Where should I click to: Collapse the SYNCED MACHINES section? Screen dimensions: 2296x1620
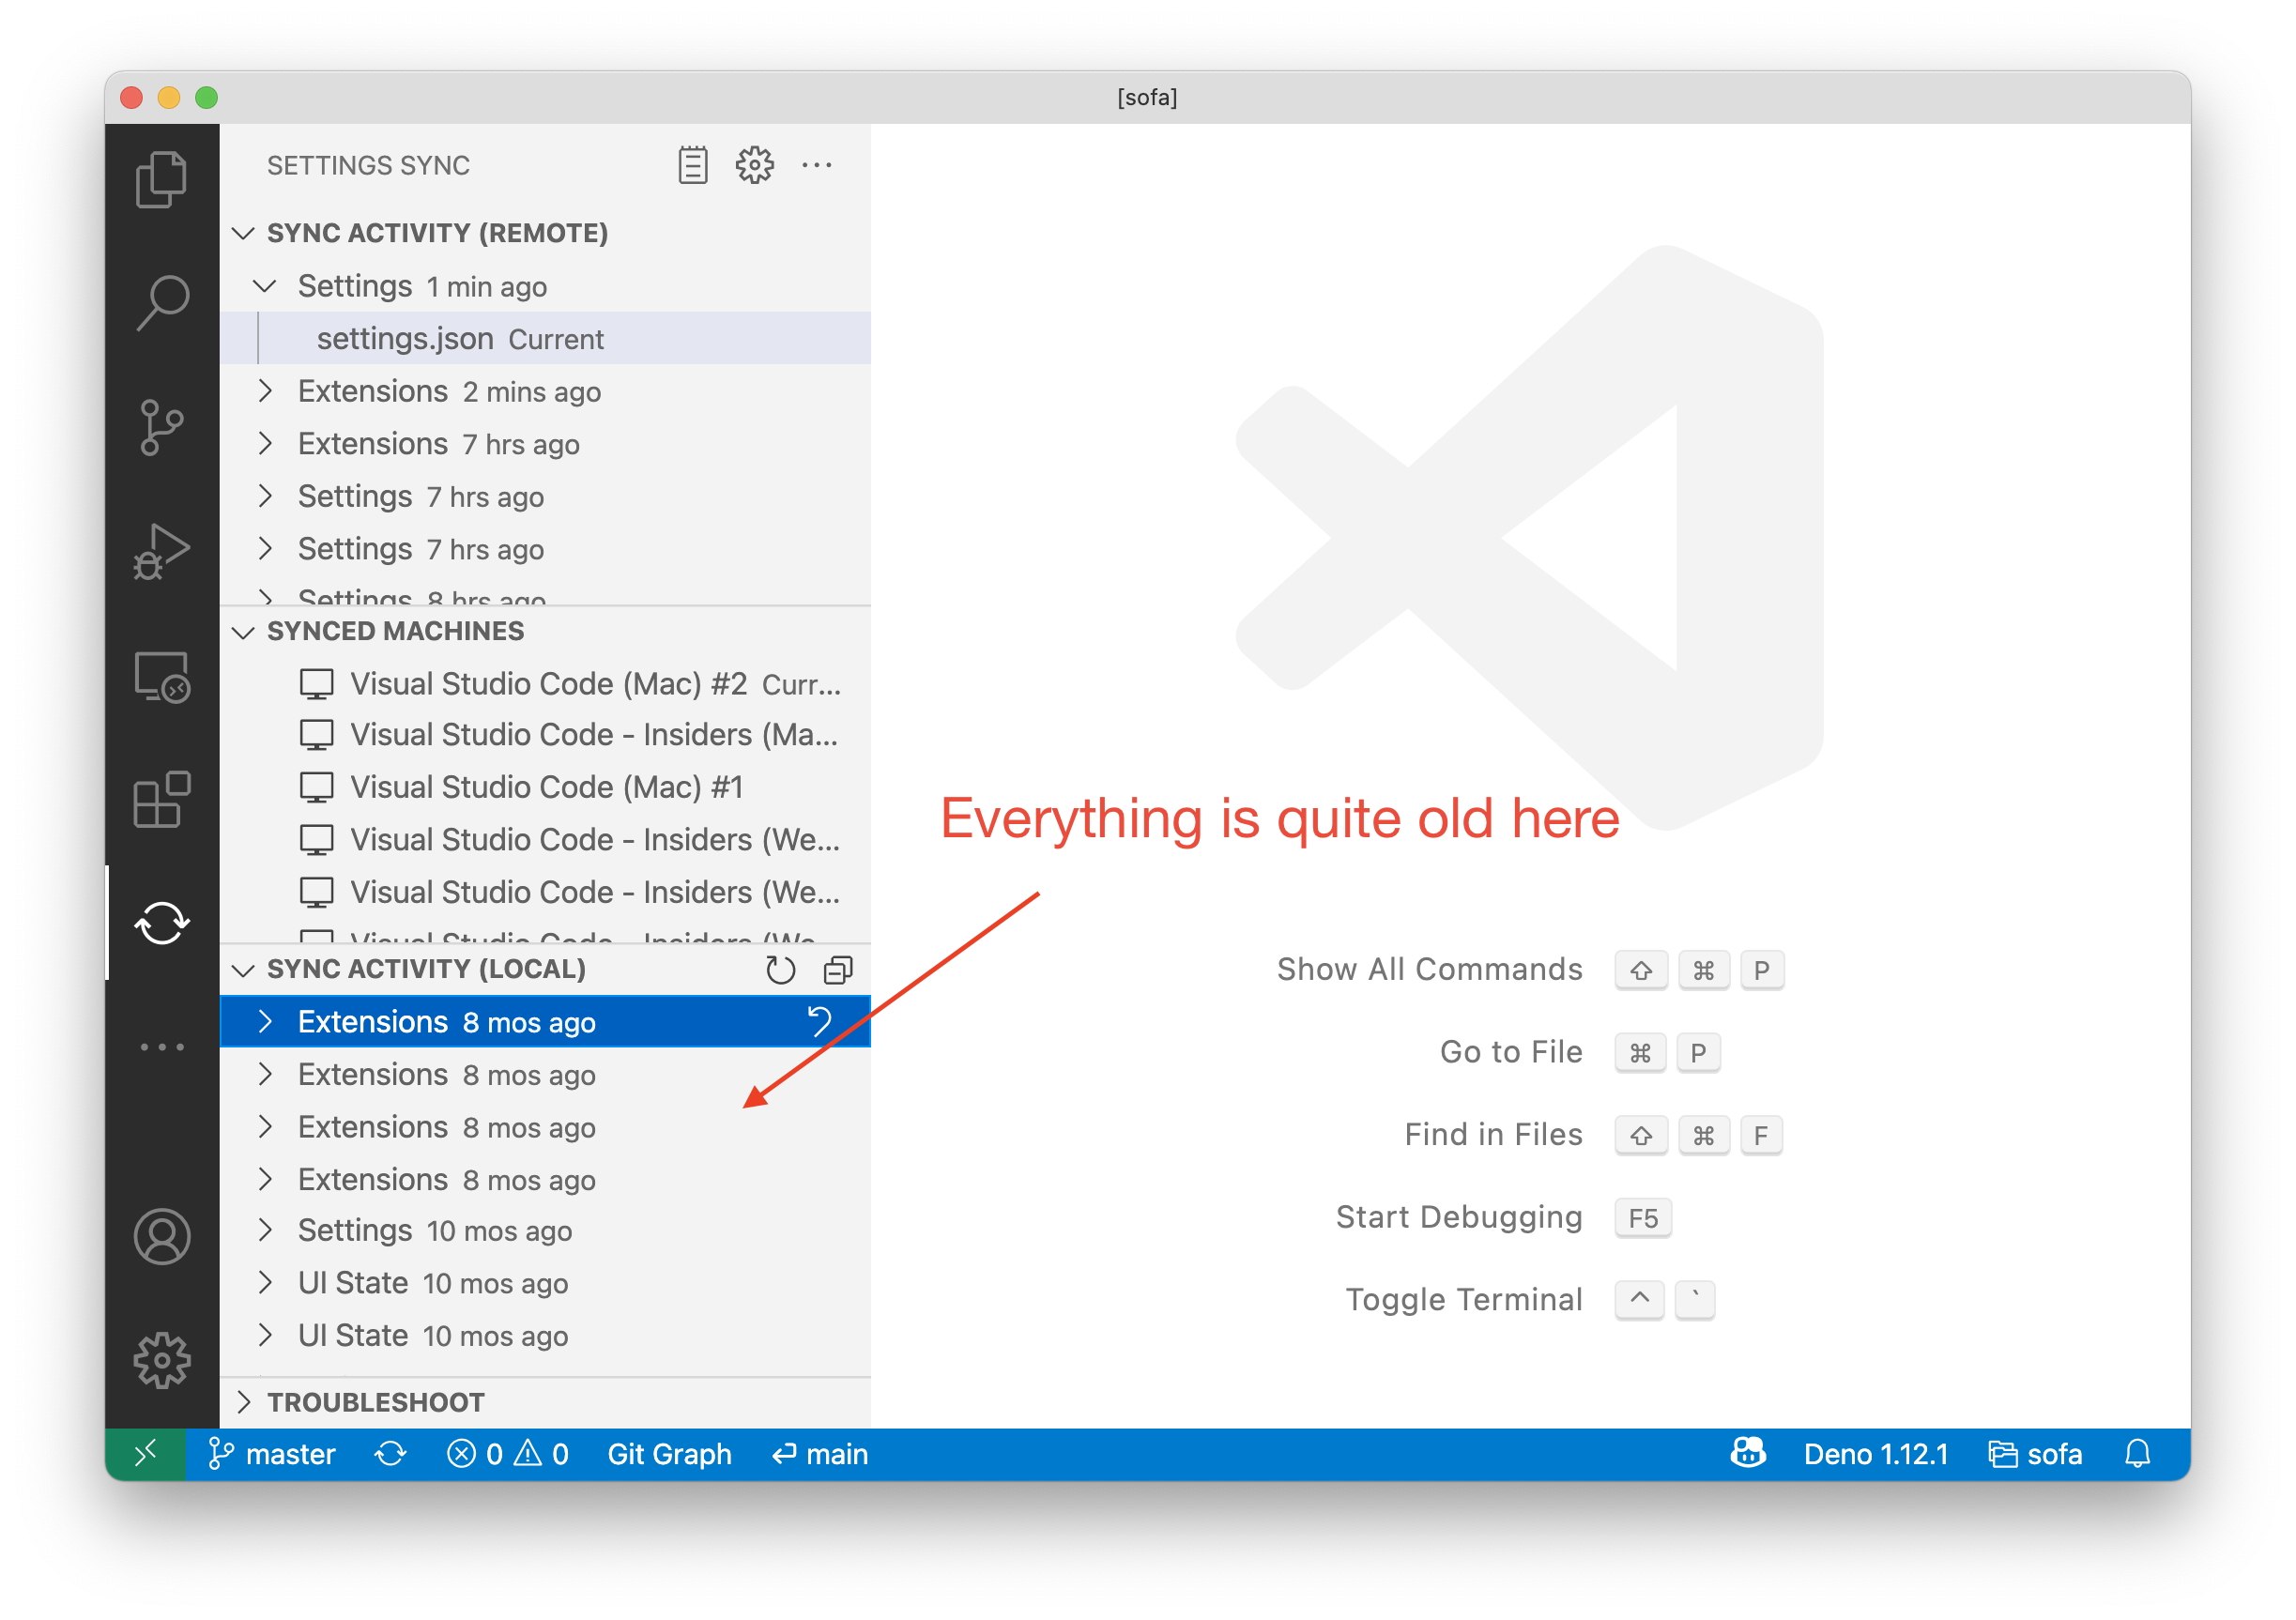tap(242, 631)
